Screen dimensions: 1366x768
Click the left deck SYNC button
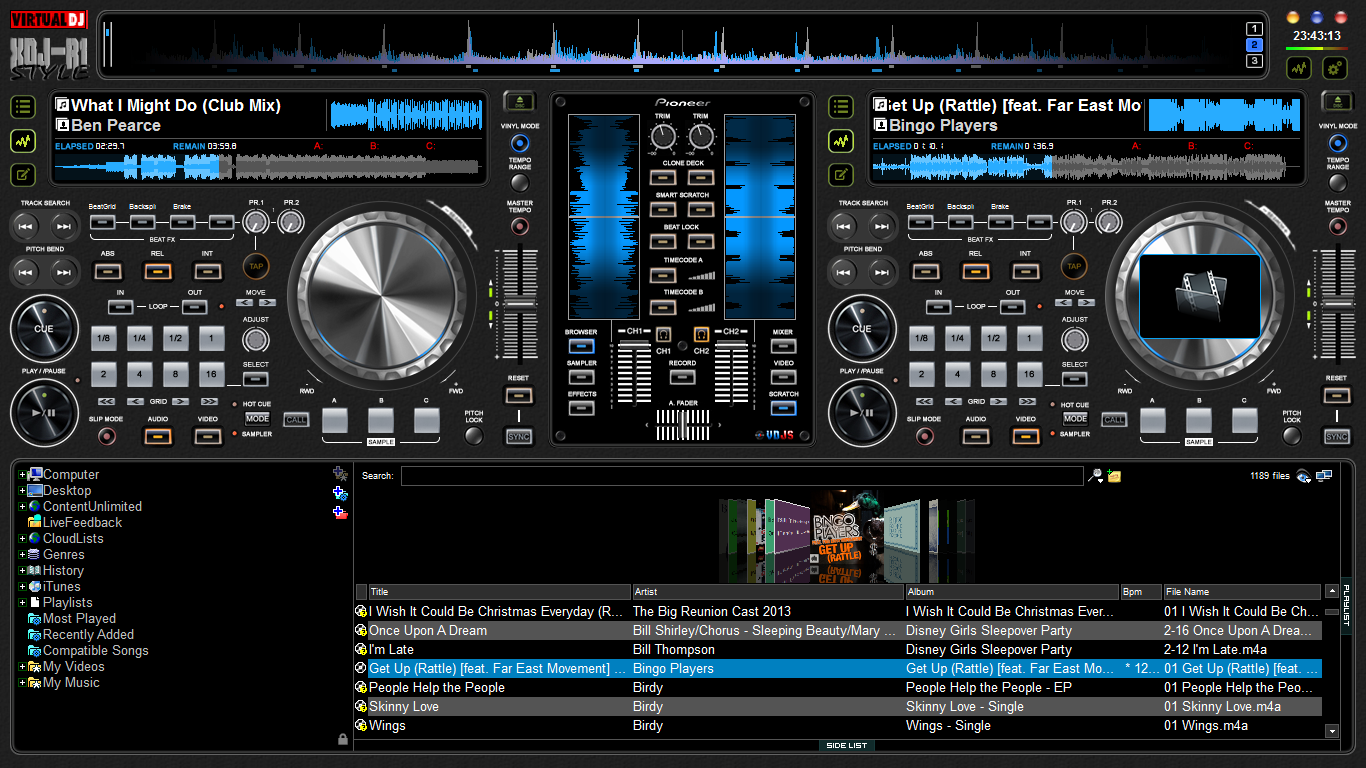pos(519,437)
